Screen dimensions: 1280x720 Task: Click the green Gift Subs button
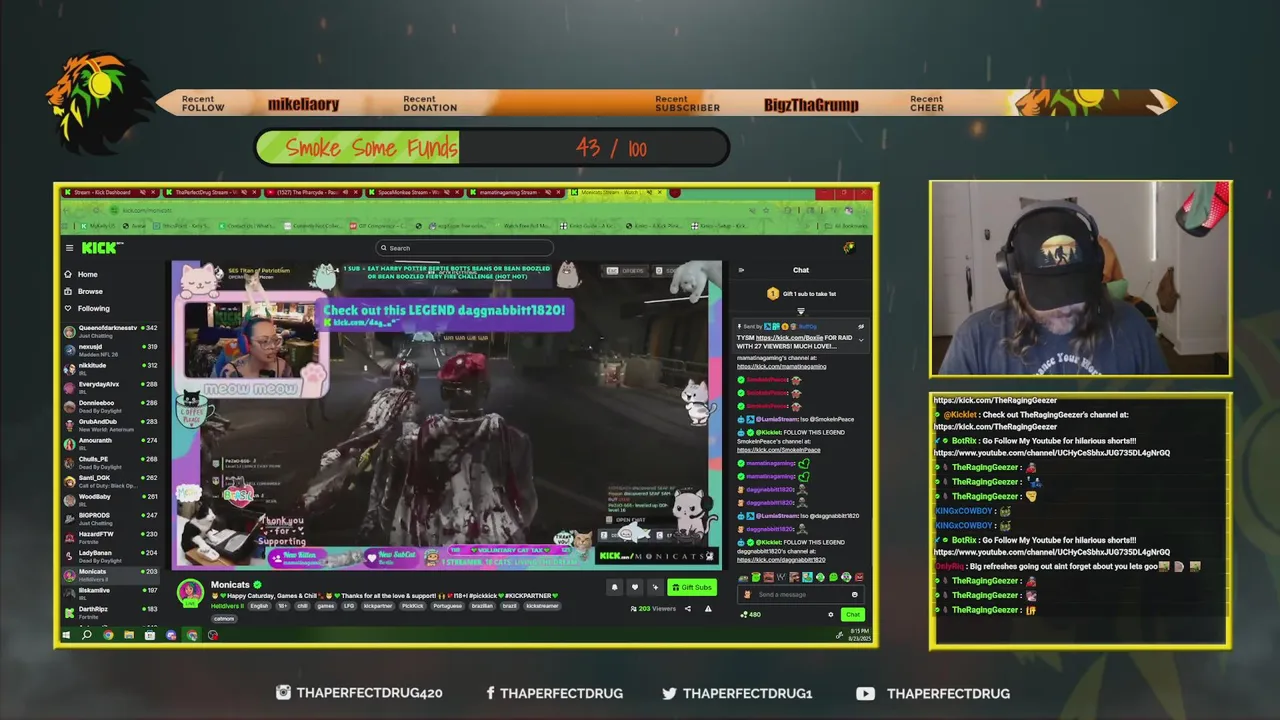[x=692, y=587]
